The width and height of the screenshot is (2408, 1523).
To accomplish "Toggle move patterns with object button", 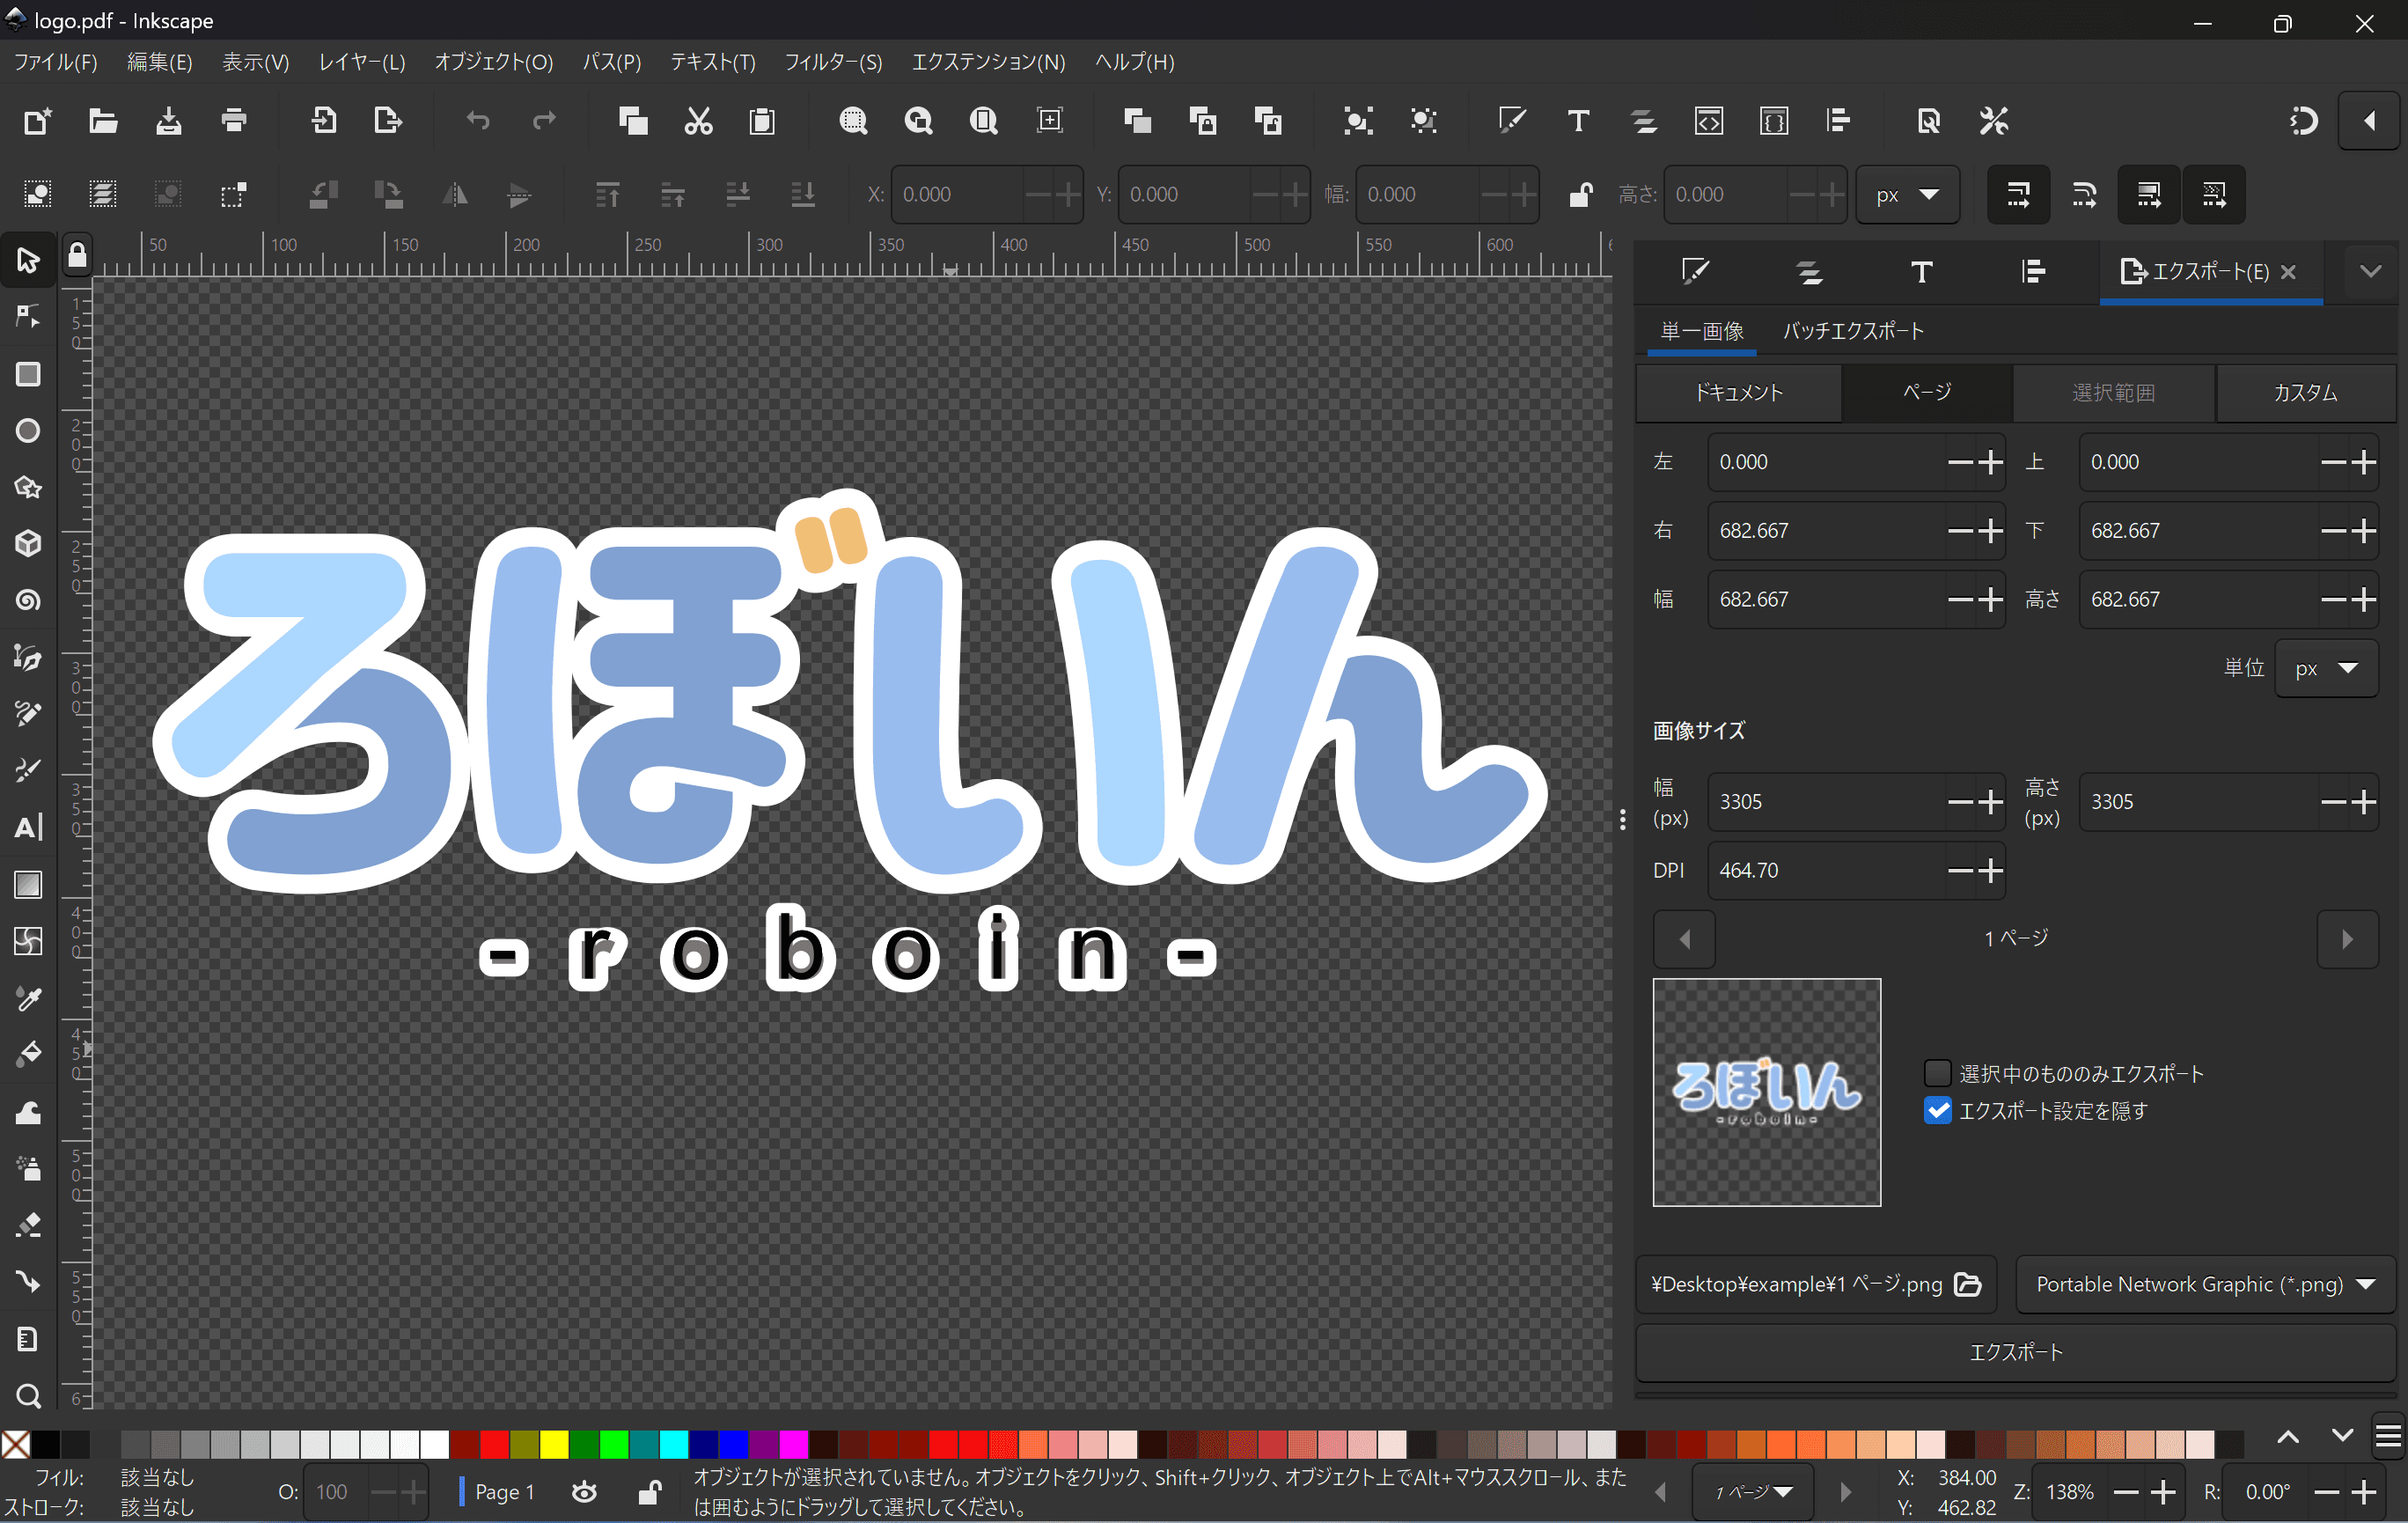I will pyautogui.click(x=2214, y=195).
